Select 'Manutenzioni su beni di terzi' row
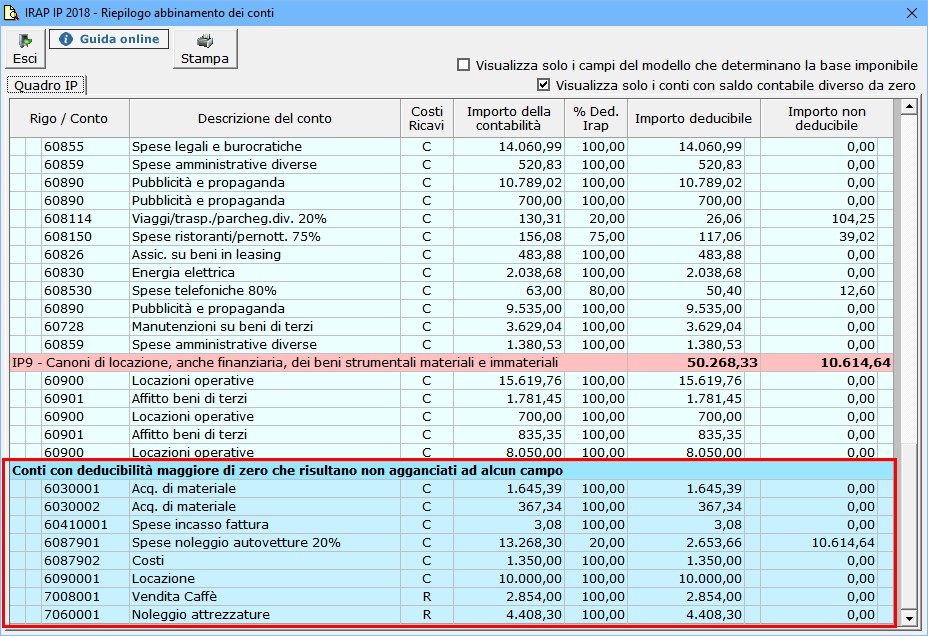The image size is (928, 636). [451, 327]
